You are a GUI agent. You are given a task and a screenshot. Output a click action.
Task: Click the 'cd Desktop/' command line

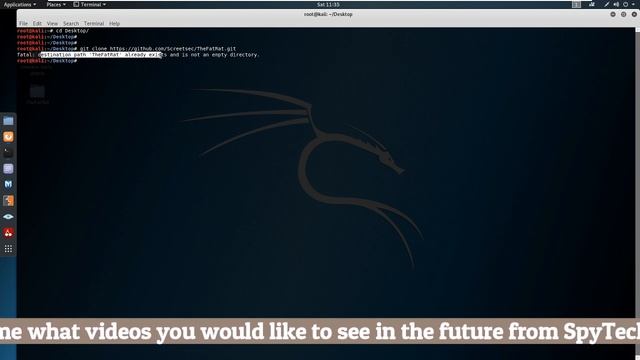click(53, 31)
